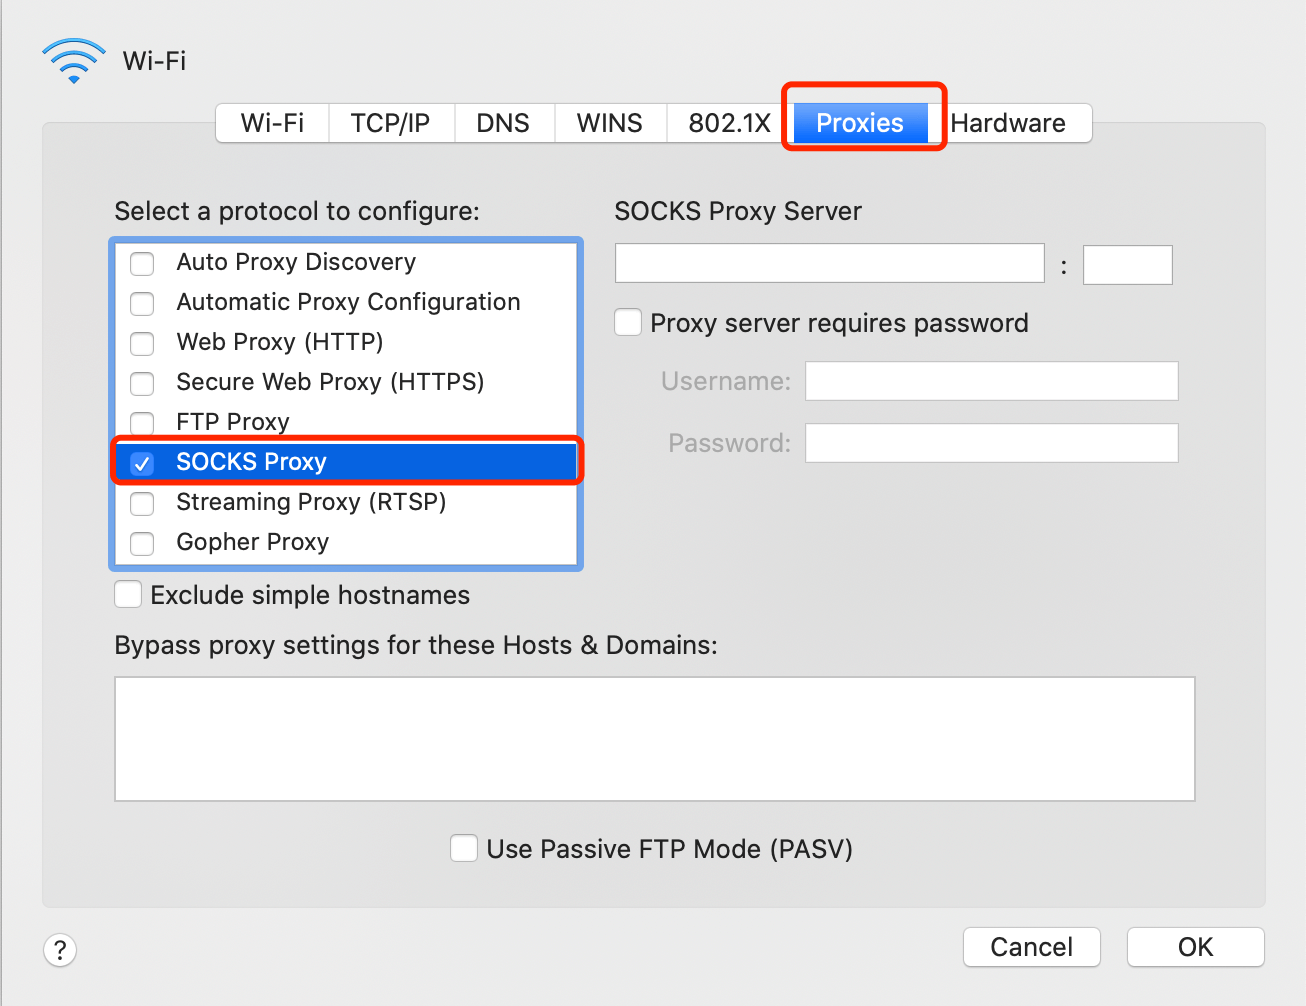Uncheck the SOCKS Proxy checkbox
1306x1006 pixels.
click(x=142, y=463)
